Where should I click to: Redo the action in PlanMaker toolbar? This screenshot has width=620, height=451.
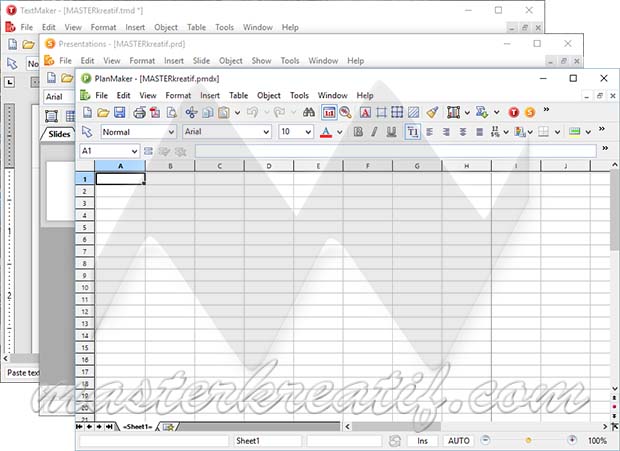pos(280,113)
